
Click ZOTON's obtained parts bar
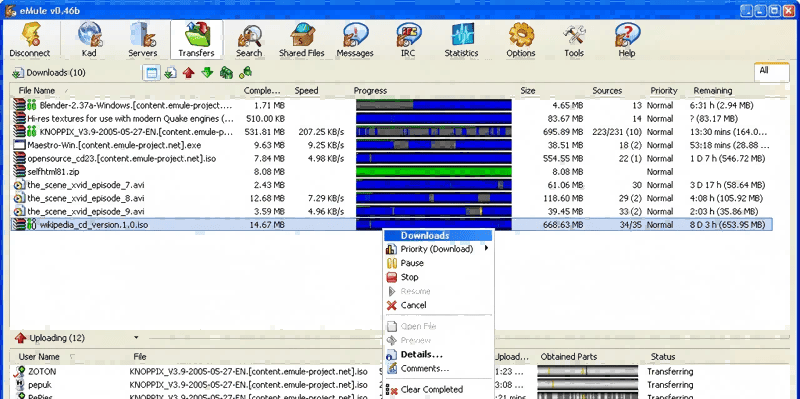pyautogui.click(x=589, y=371)
